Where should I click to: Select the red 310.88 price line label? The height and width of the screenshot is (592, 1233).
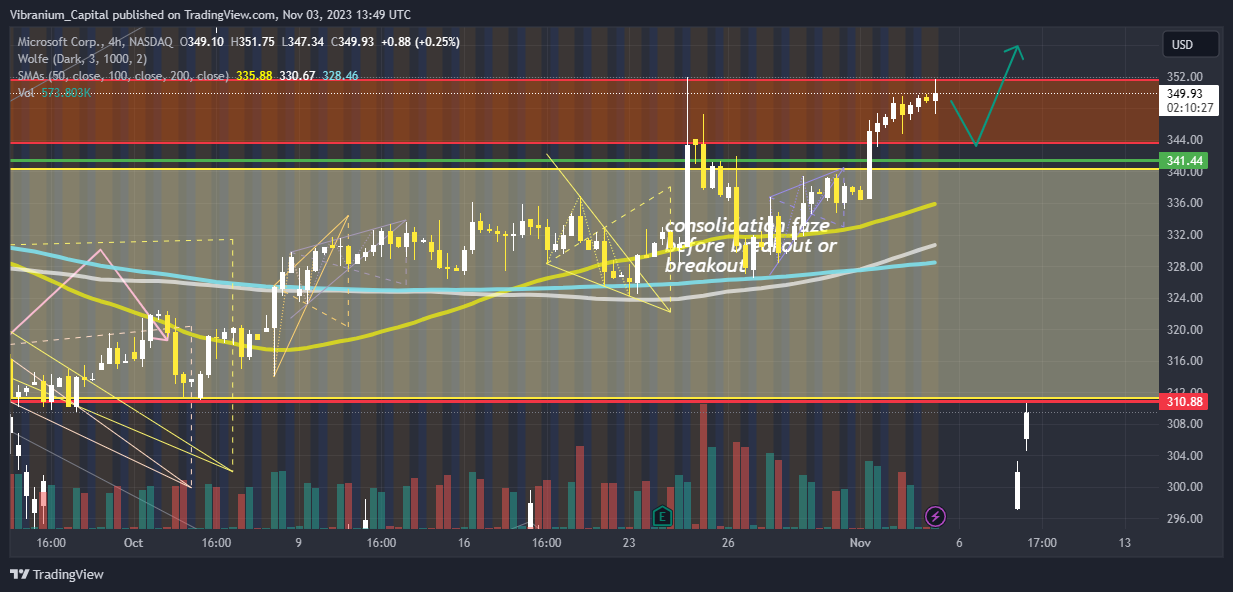pyautogui.click(x=1184, y=401)
